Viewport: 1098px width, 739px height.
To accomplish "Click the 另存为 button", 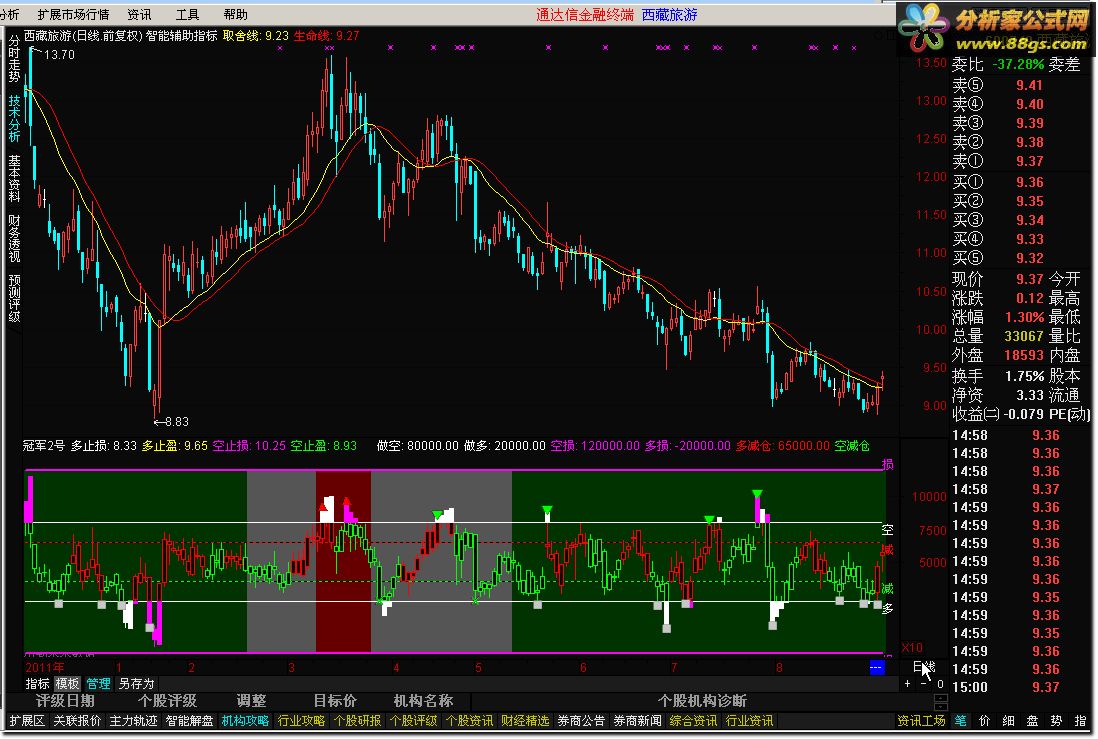I will point(136,684).
